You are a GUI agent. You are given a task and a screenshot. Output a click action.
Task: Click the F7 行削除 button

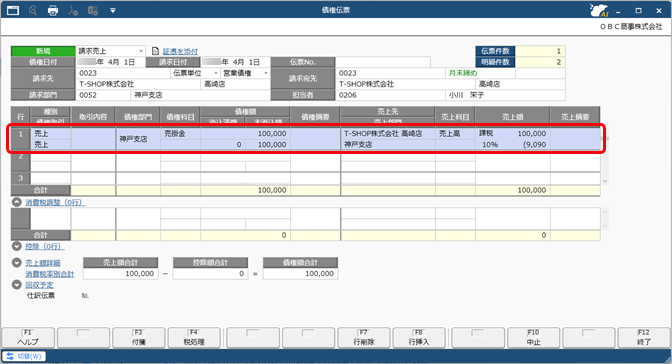[x=364, y=337]
